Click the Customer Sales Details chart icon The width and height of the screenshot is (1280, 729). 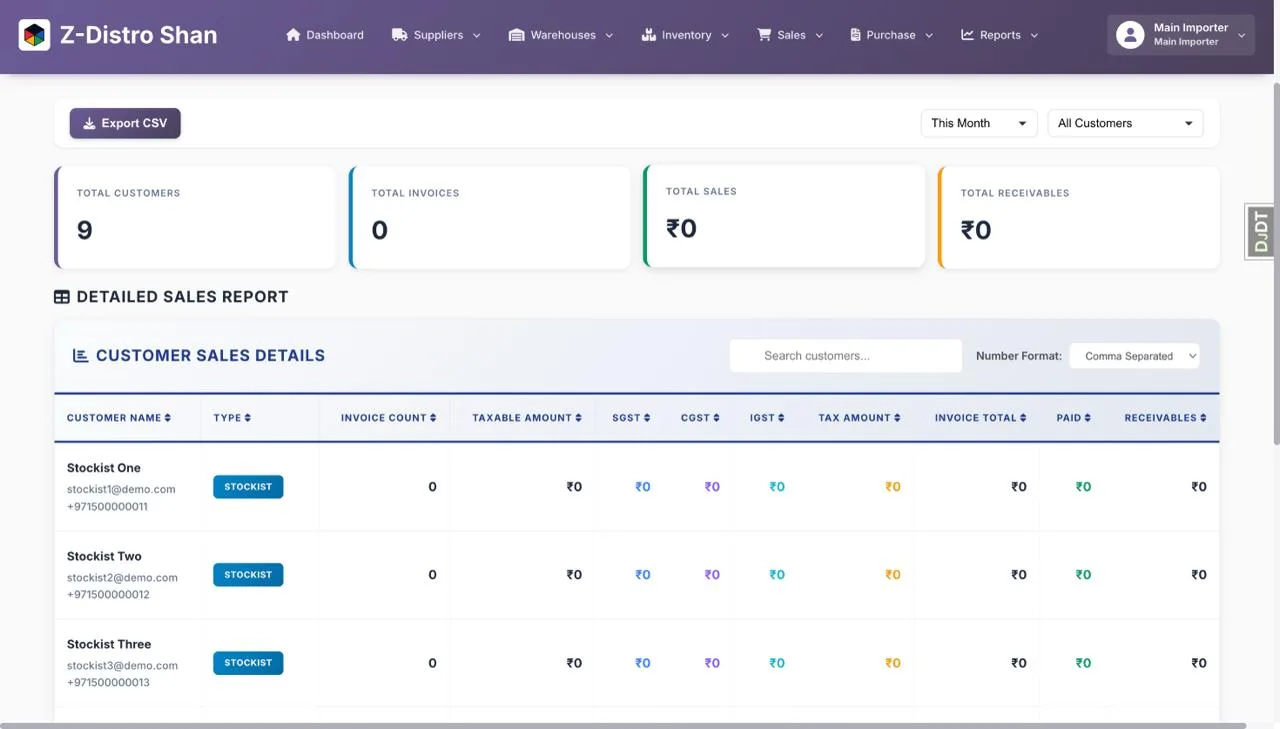tap(80, 355)
